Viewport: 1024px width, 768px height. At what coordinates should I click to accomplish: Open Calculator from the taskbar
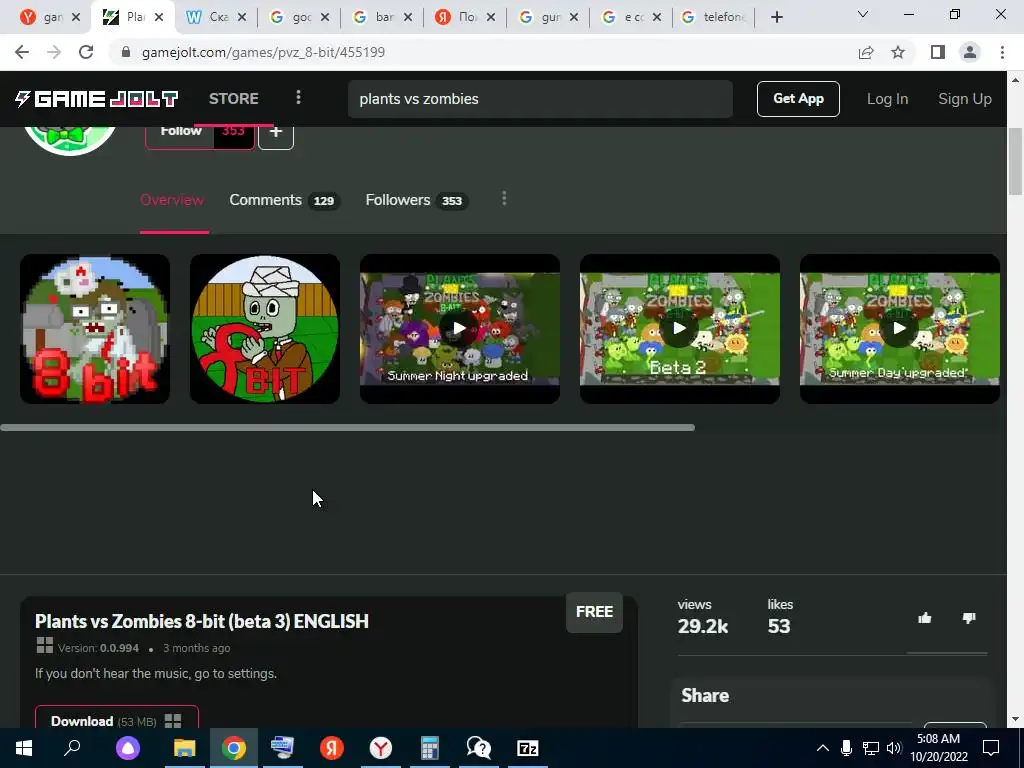[430, 748]
